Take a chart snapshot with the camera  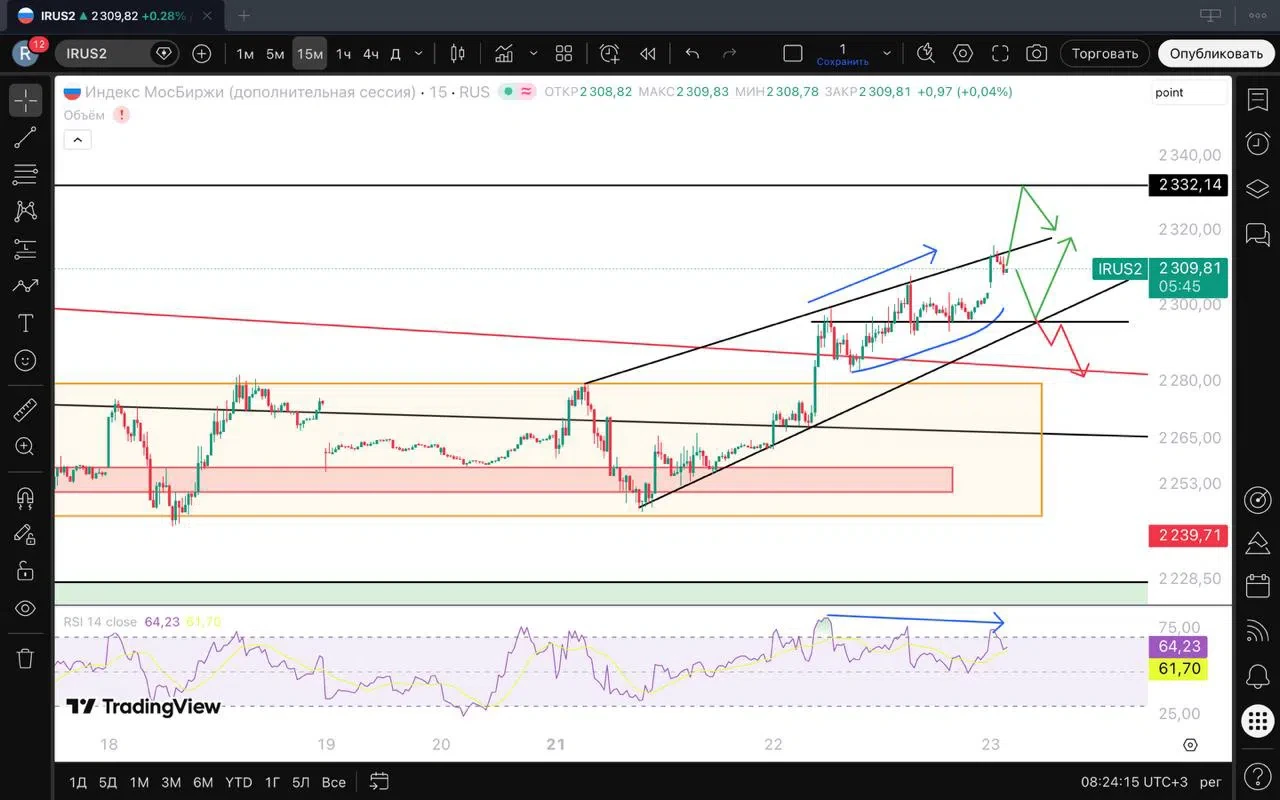click(x=1037, y=53)
